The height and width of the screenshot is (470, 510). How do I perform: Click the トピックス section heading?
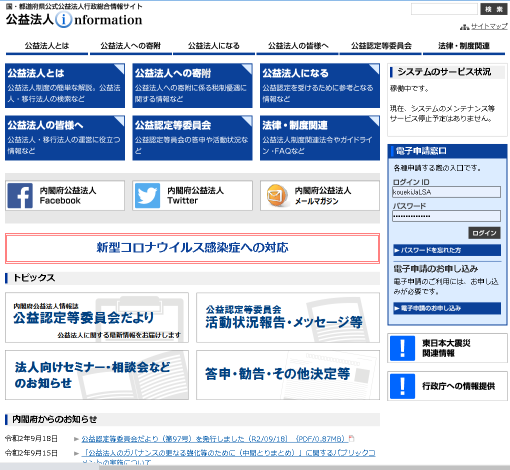pos(34,278)
